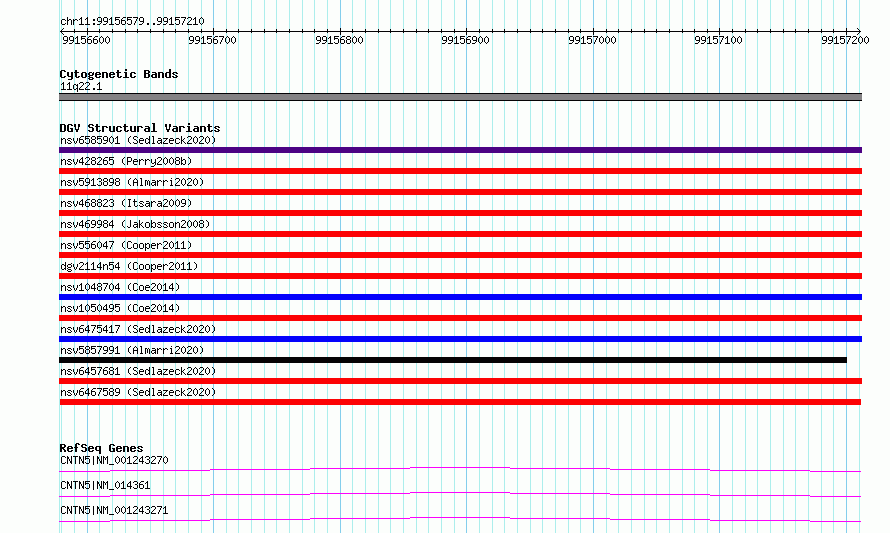Click the red bar under dgv2114n54
Viewport: 890px width, 533px height.
coord(460,276)
